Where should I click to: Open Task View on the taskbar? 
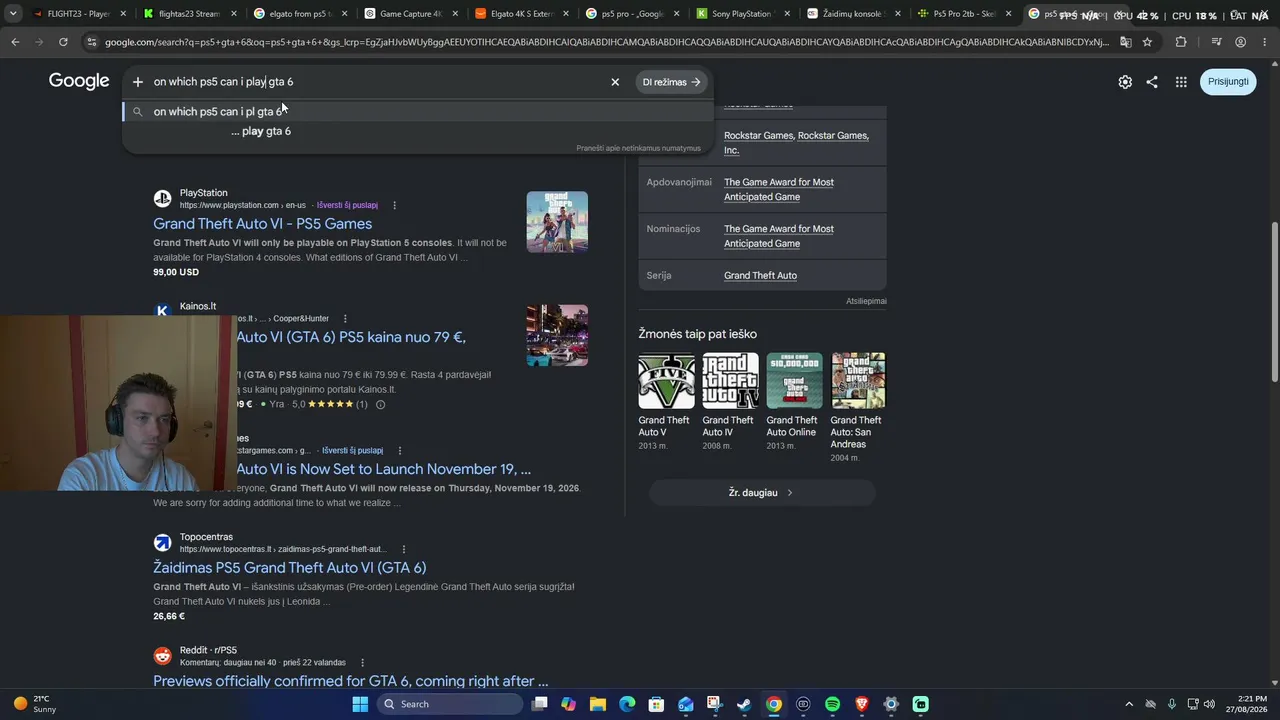pyautogui.click(x=540, y=704)
